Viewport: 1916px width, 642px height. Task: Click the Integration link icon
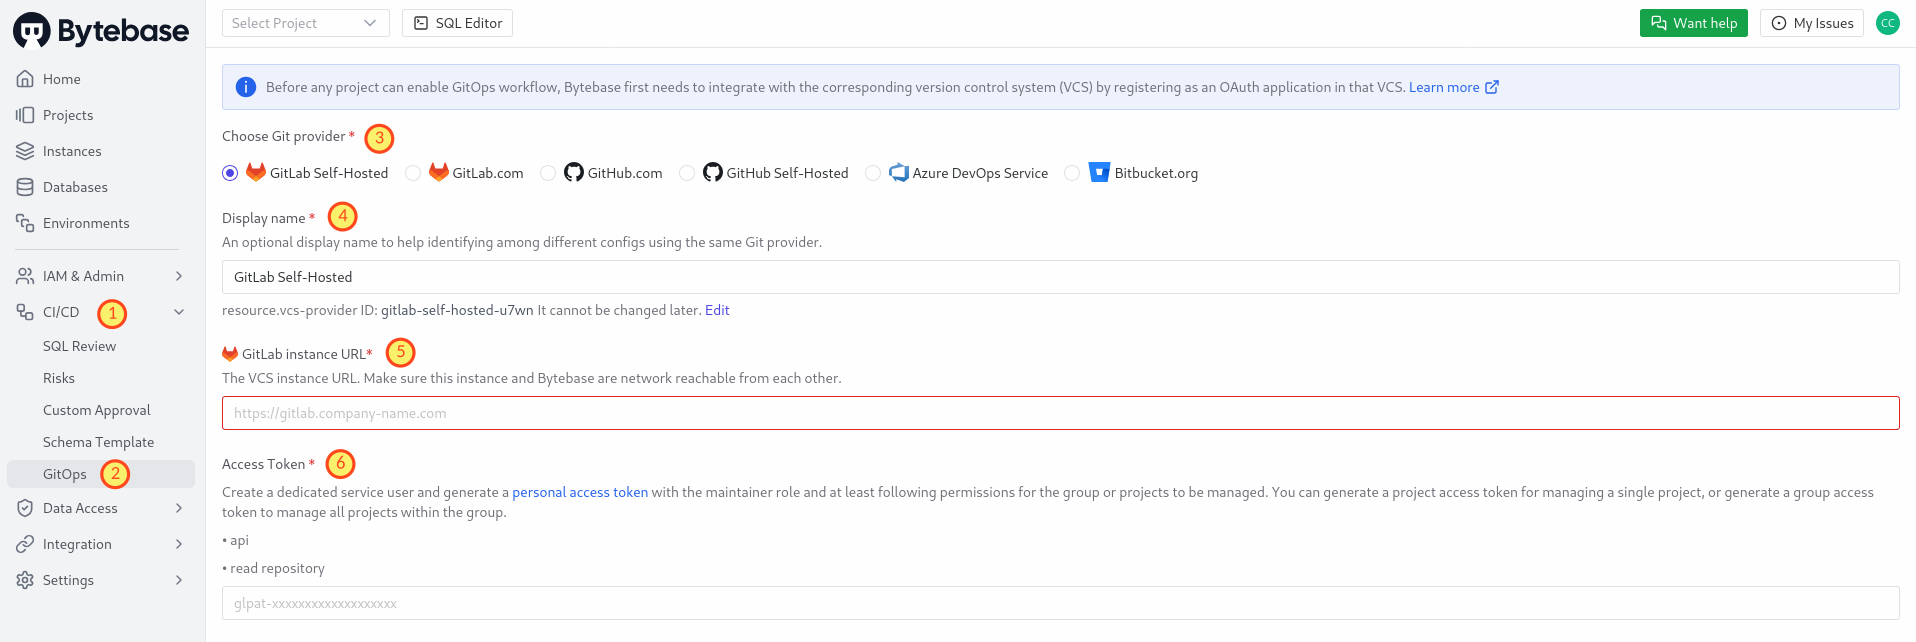tap(25, 544)
